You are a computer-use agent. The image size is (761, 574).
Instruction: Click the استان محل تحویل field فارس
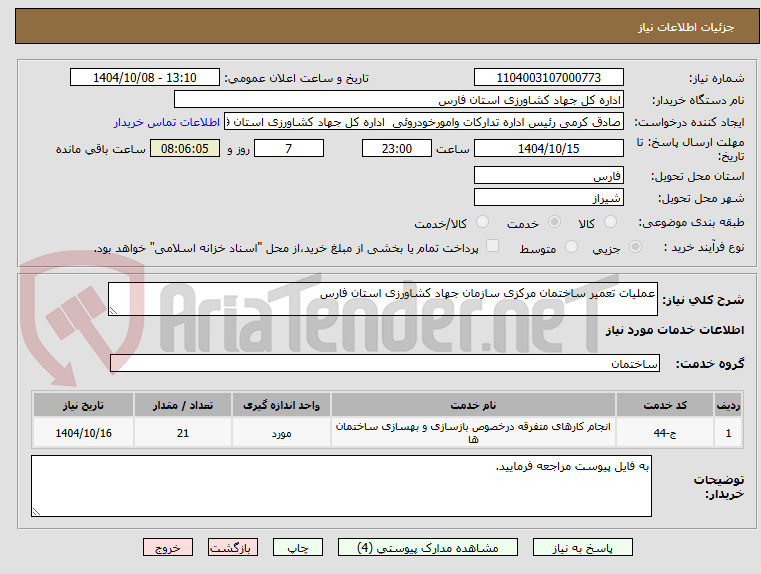548,176
